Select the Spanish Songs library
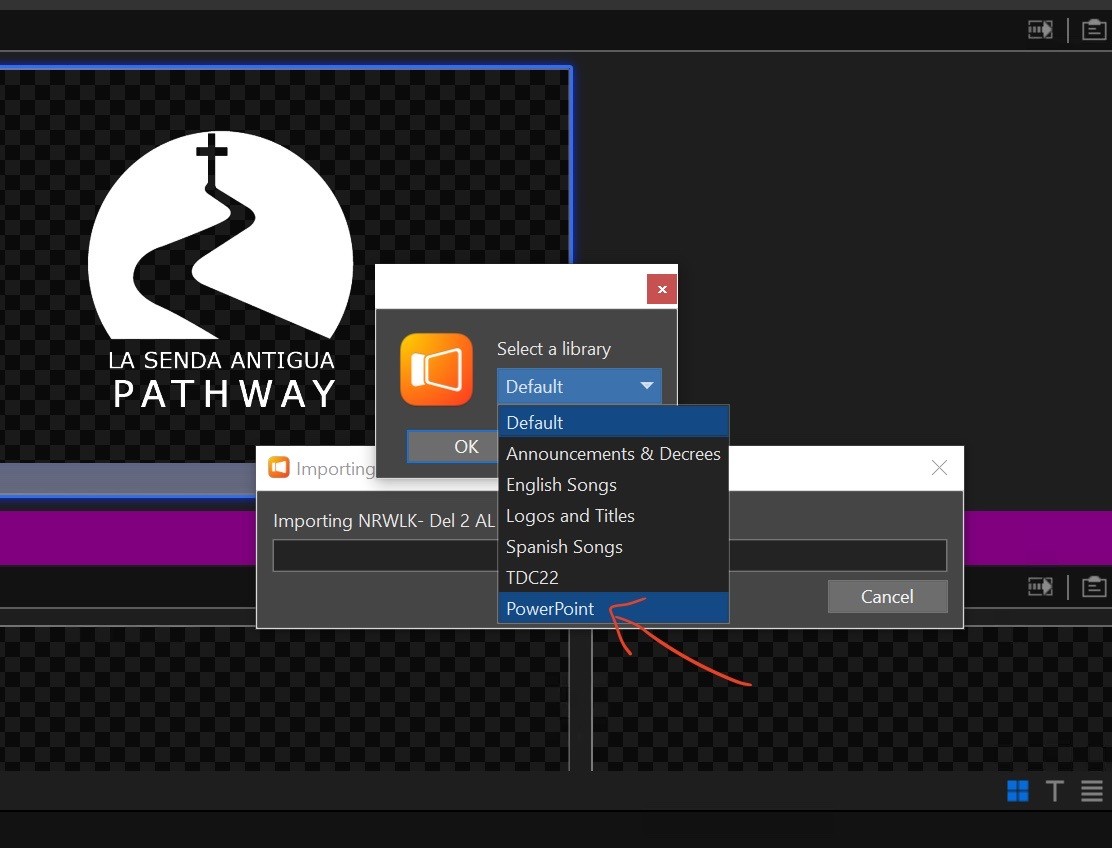1112x848 pixels. click(613, 547)
